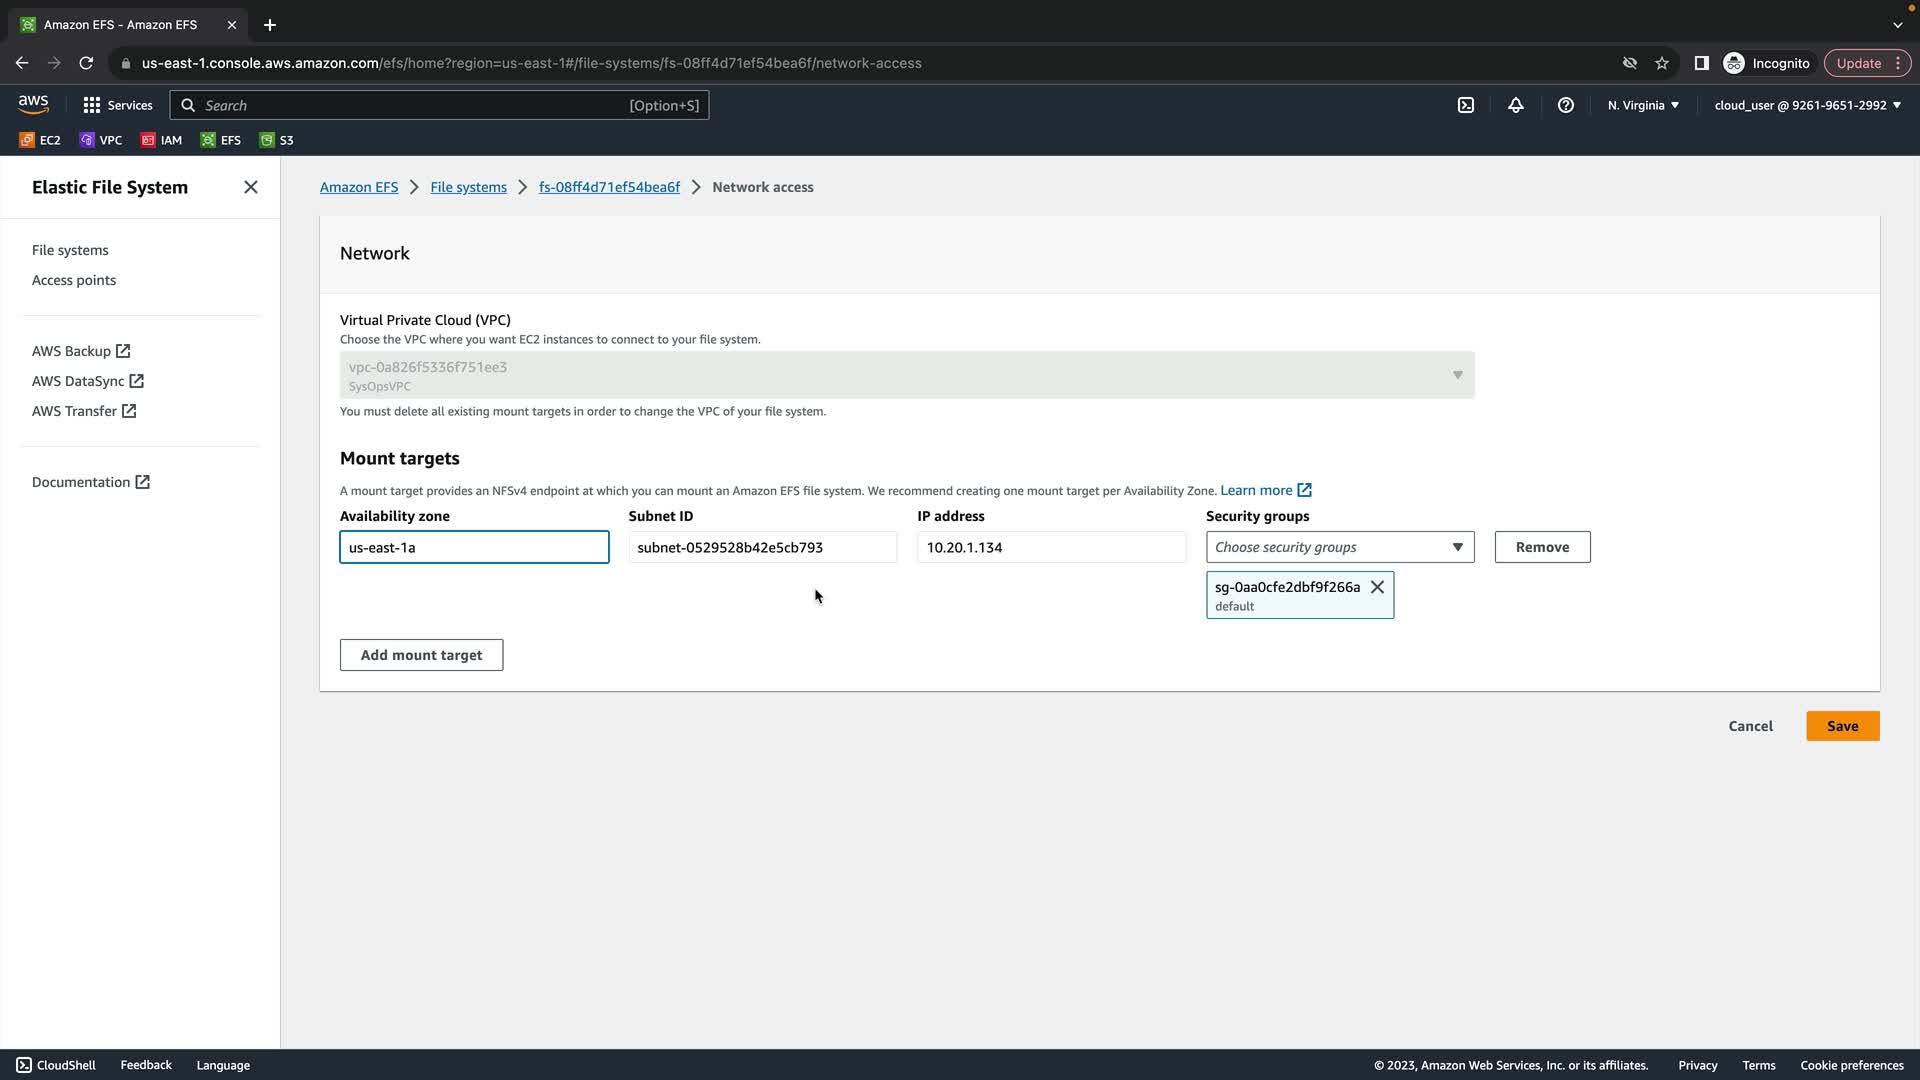Expand the Choose security groups dropdown

point(1339,547)
